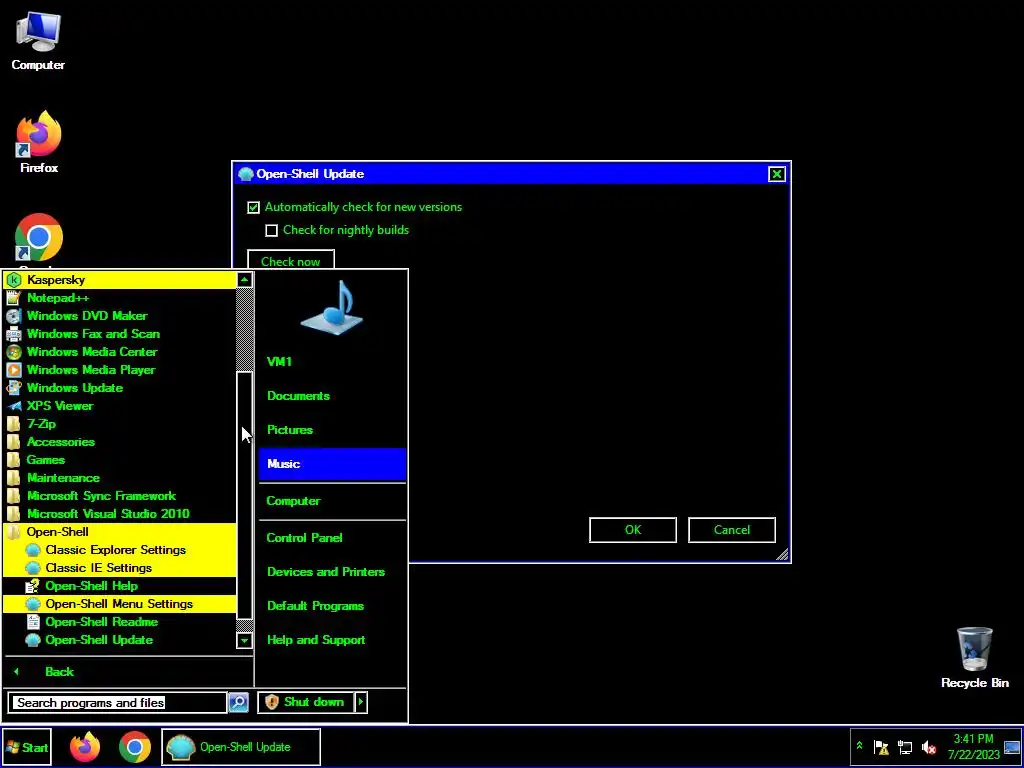This screenshot has width=1024, height=768.
Task: Click the Windows Fax and Scan icon
Action: coord(14,334)
